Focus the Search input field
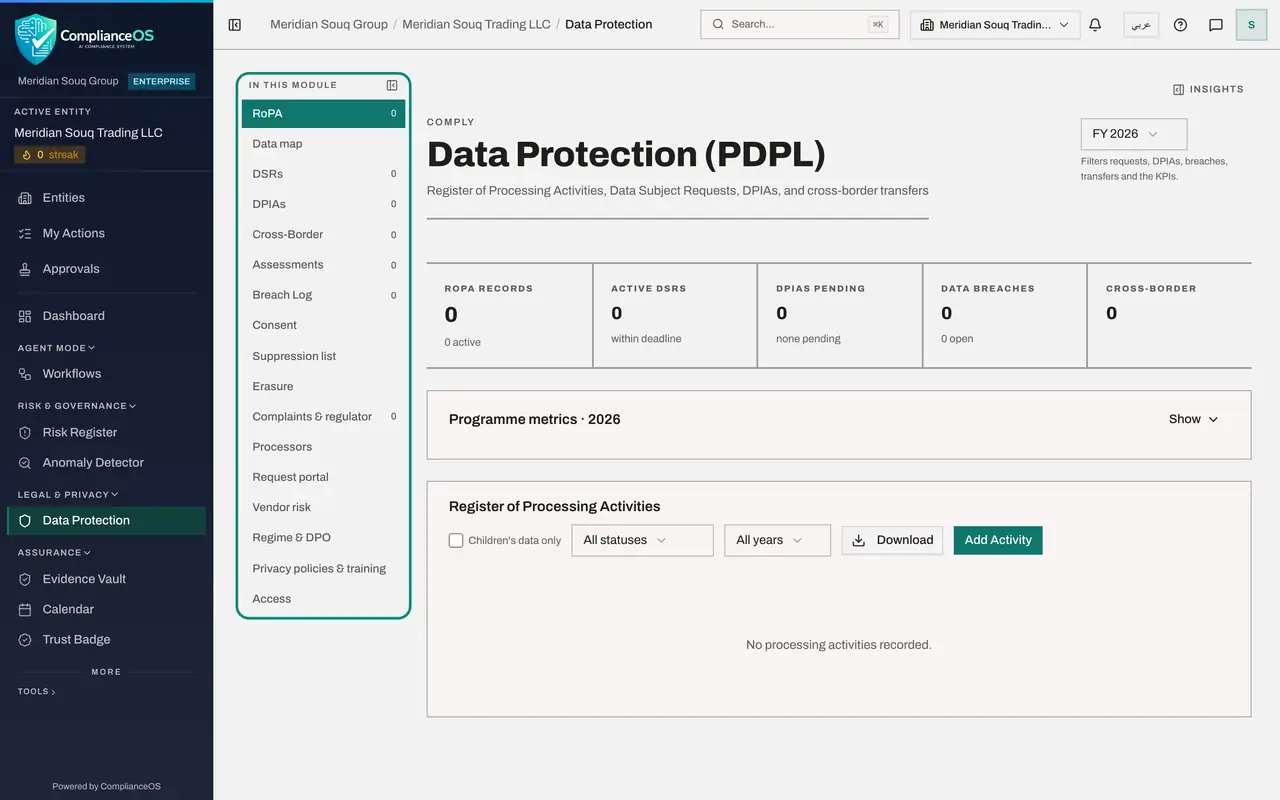The width and height of the screenshot is (1280, 800). (x=799, y=24)
